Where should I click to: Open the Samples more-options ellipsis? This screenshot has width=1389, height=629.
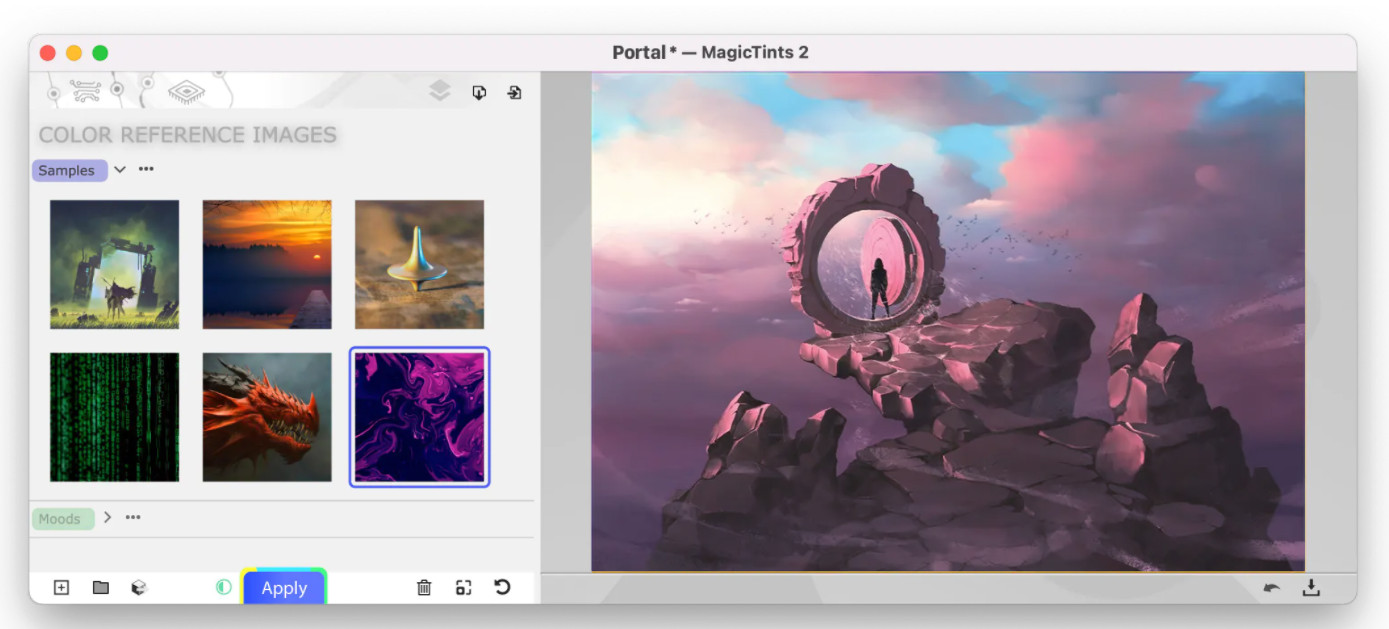(146, 169)
